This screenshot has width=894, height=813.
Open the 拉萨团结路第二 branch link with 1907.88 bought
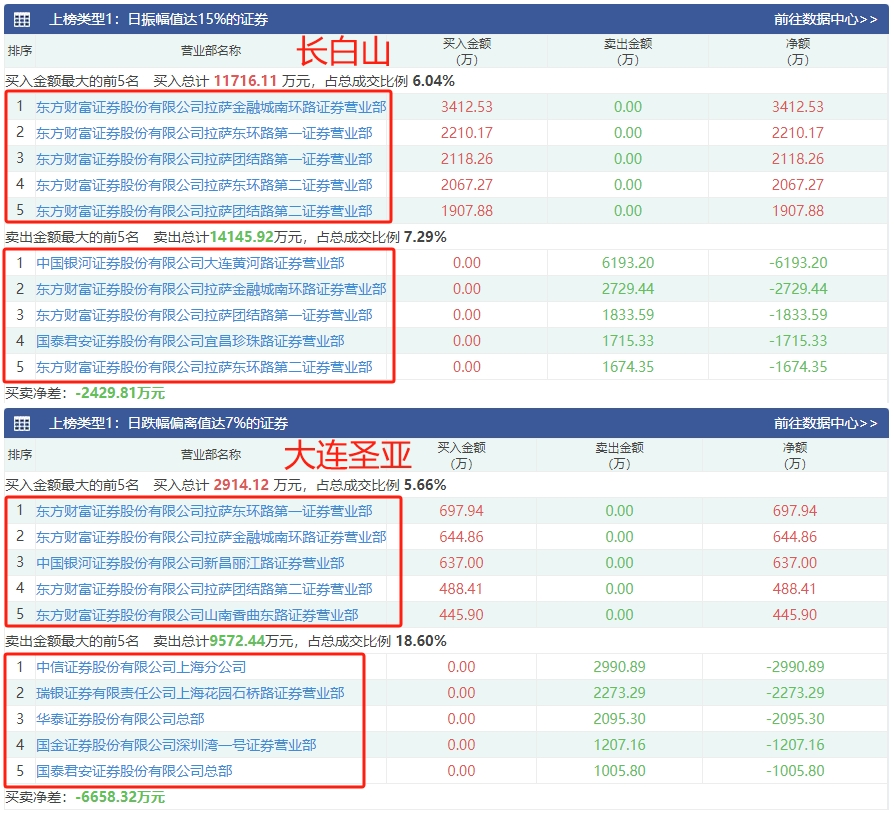click(204, 212)
